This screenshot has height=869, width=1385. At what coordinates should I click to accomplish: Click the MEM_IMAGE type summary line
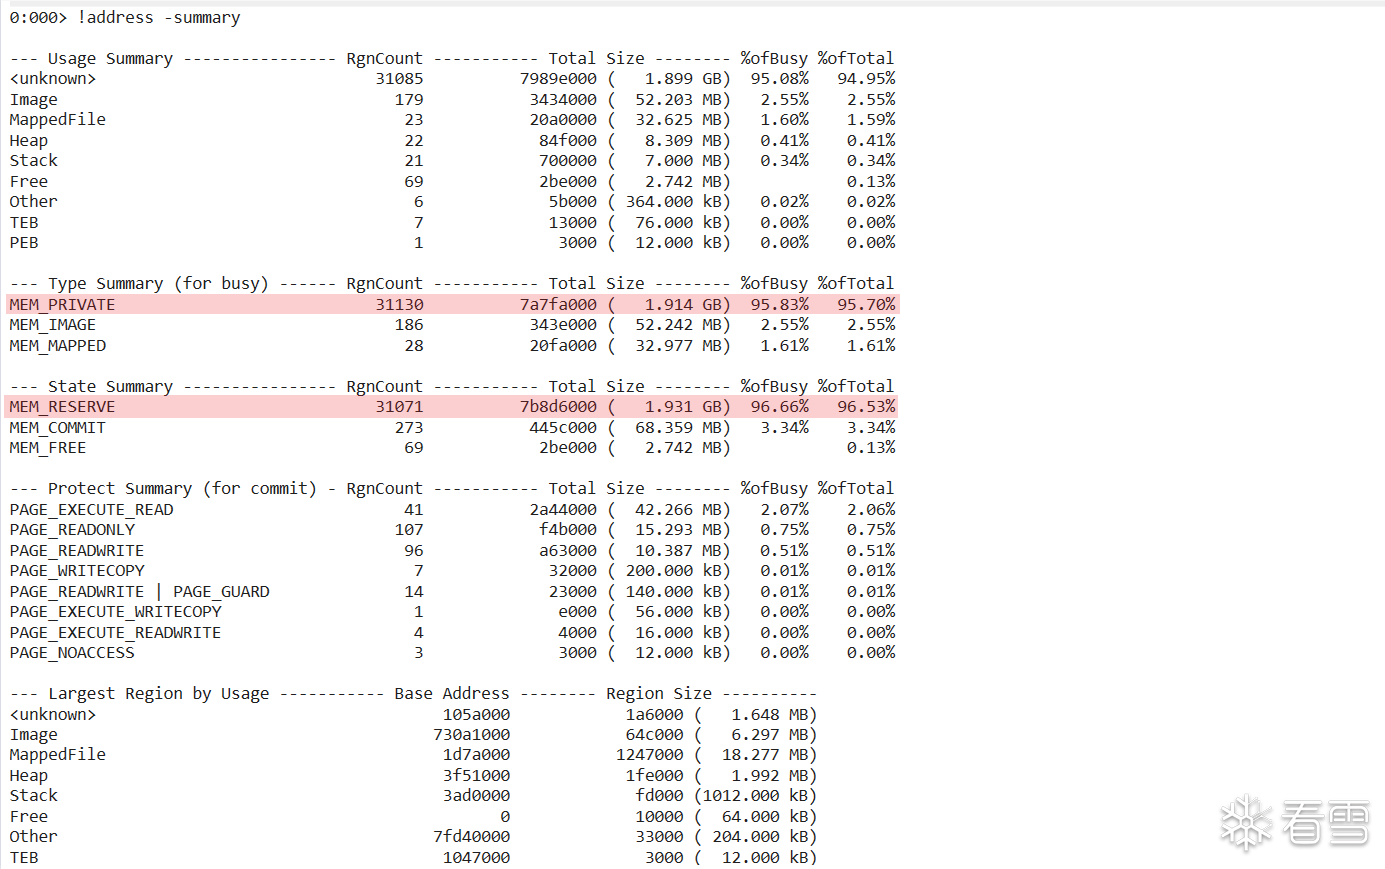pos(51,324)
